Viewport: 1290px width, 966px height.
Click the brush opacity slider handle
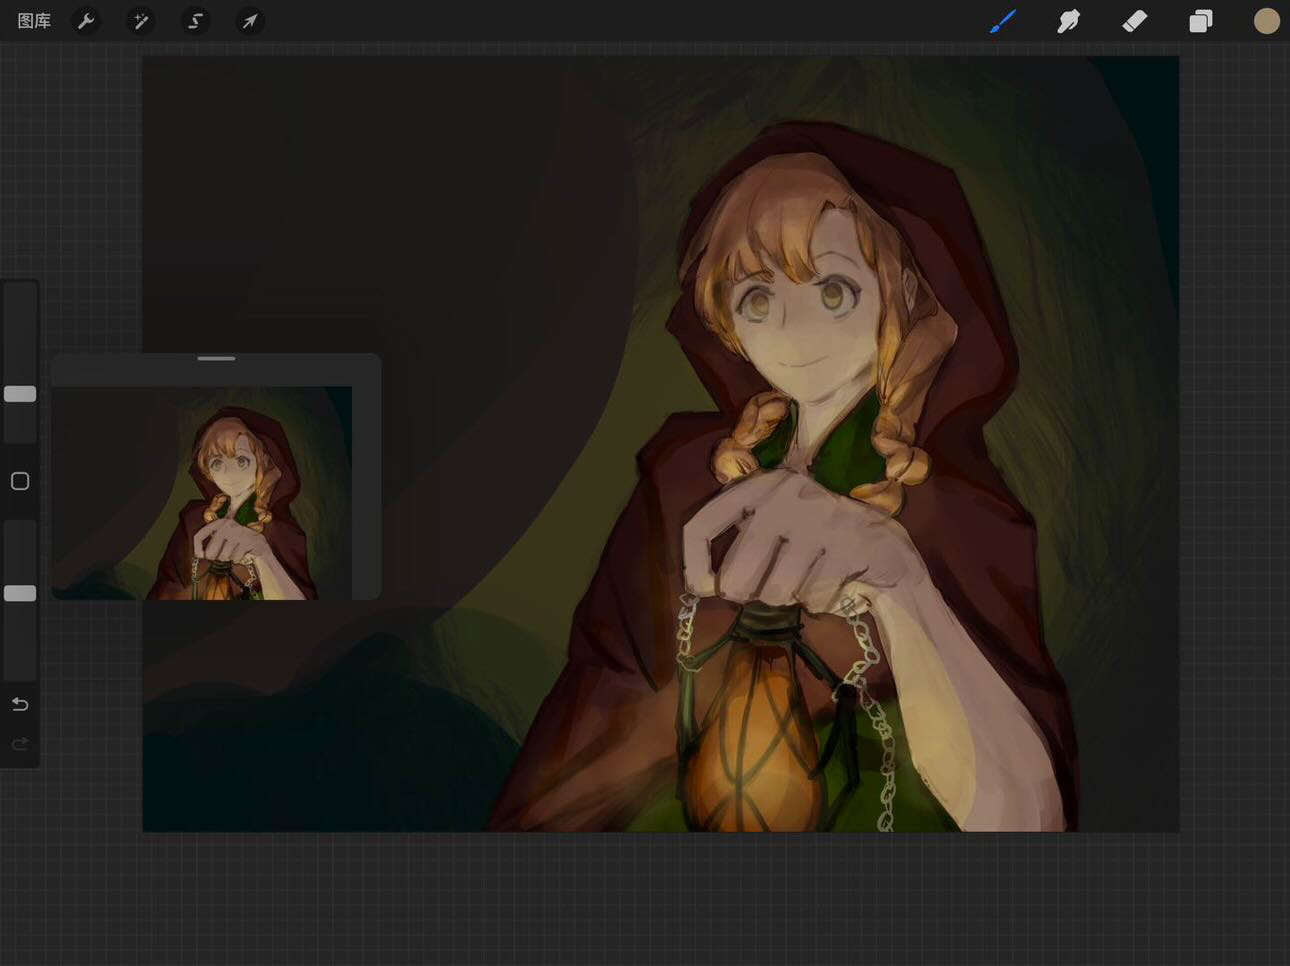[x=20, y=593]
